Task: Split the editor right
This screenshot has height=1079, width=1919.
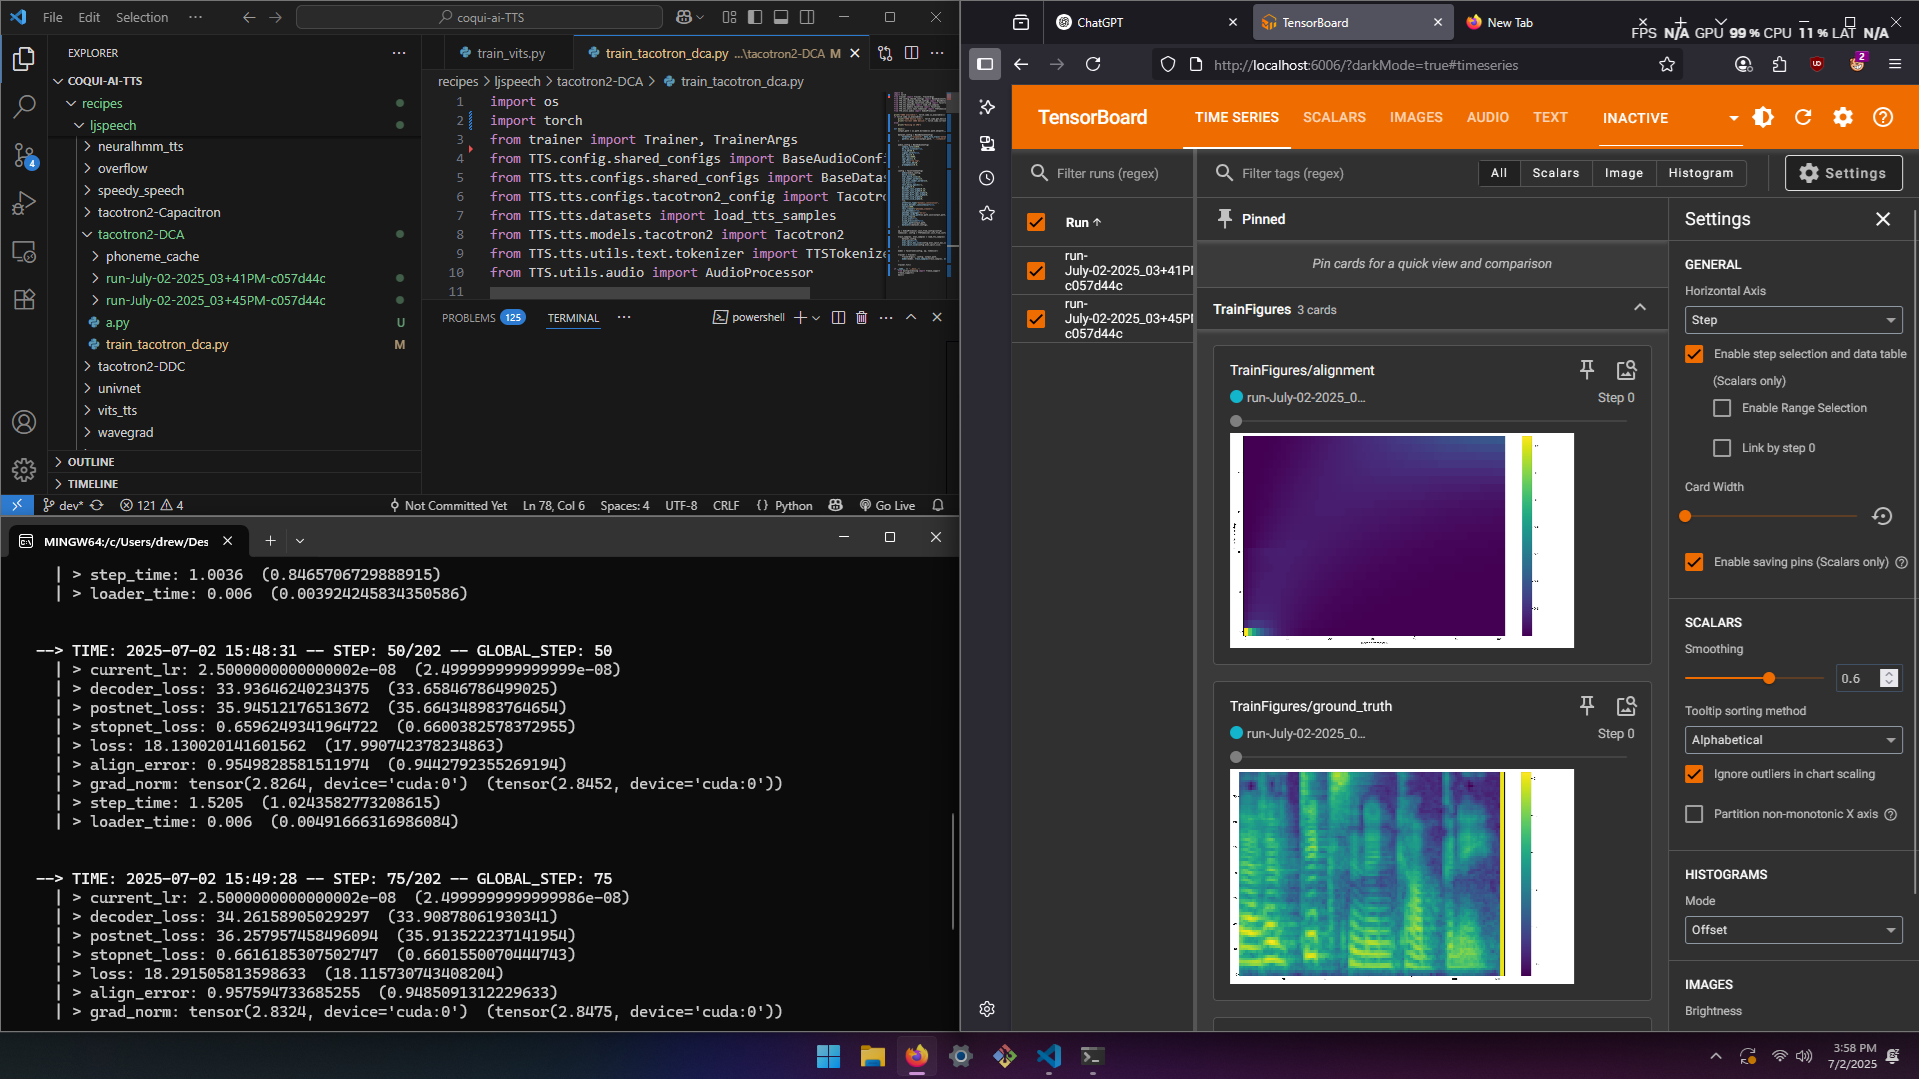Action: [x=911, y=53]
